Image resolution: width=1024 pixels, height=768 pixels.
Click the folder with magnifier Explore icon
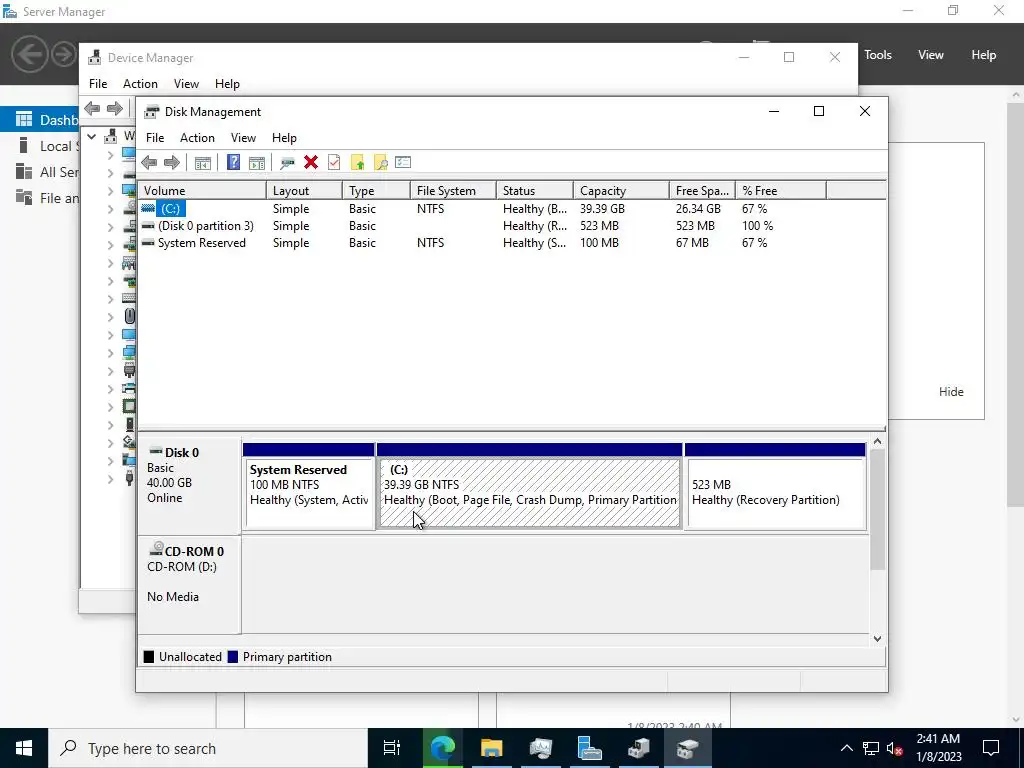(380, 163)
